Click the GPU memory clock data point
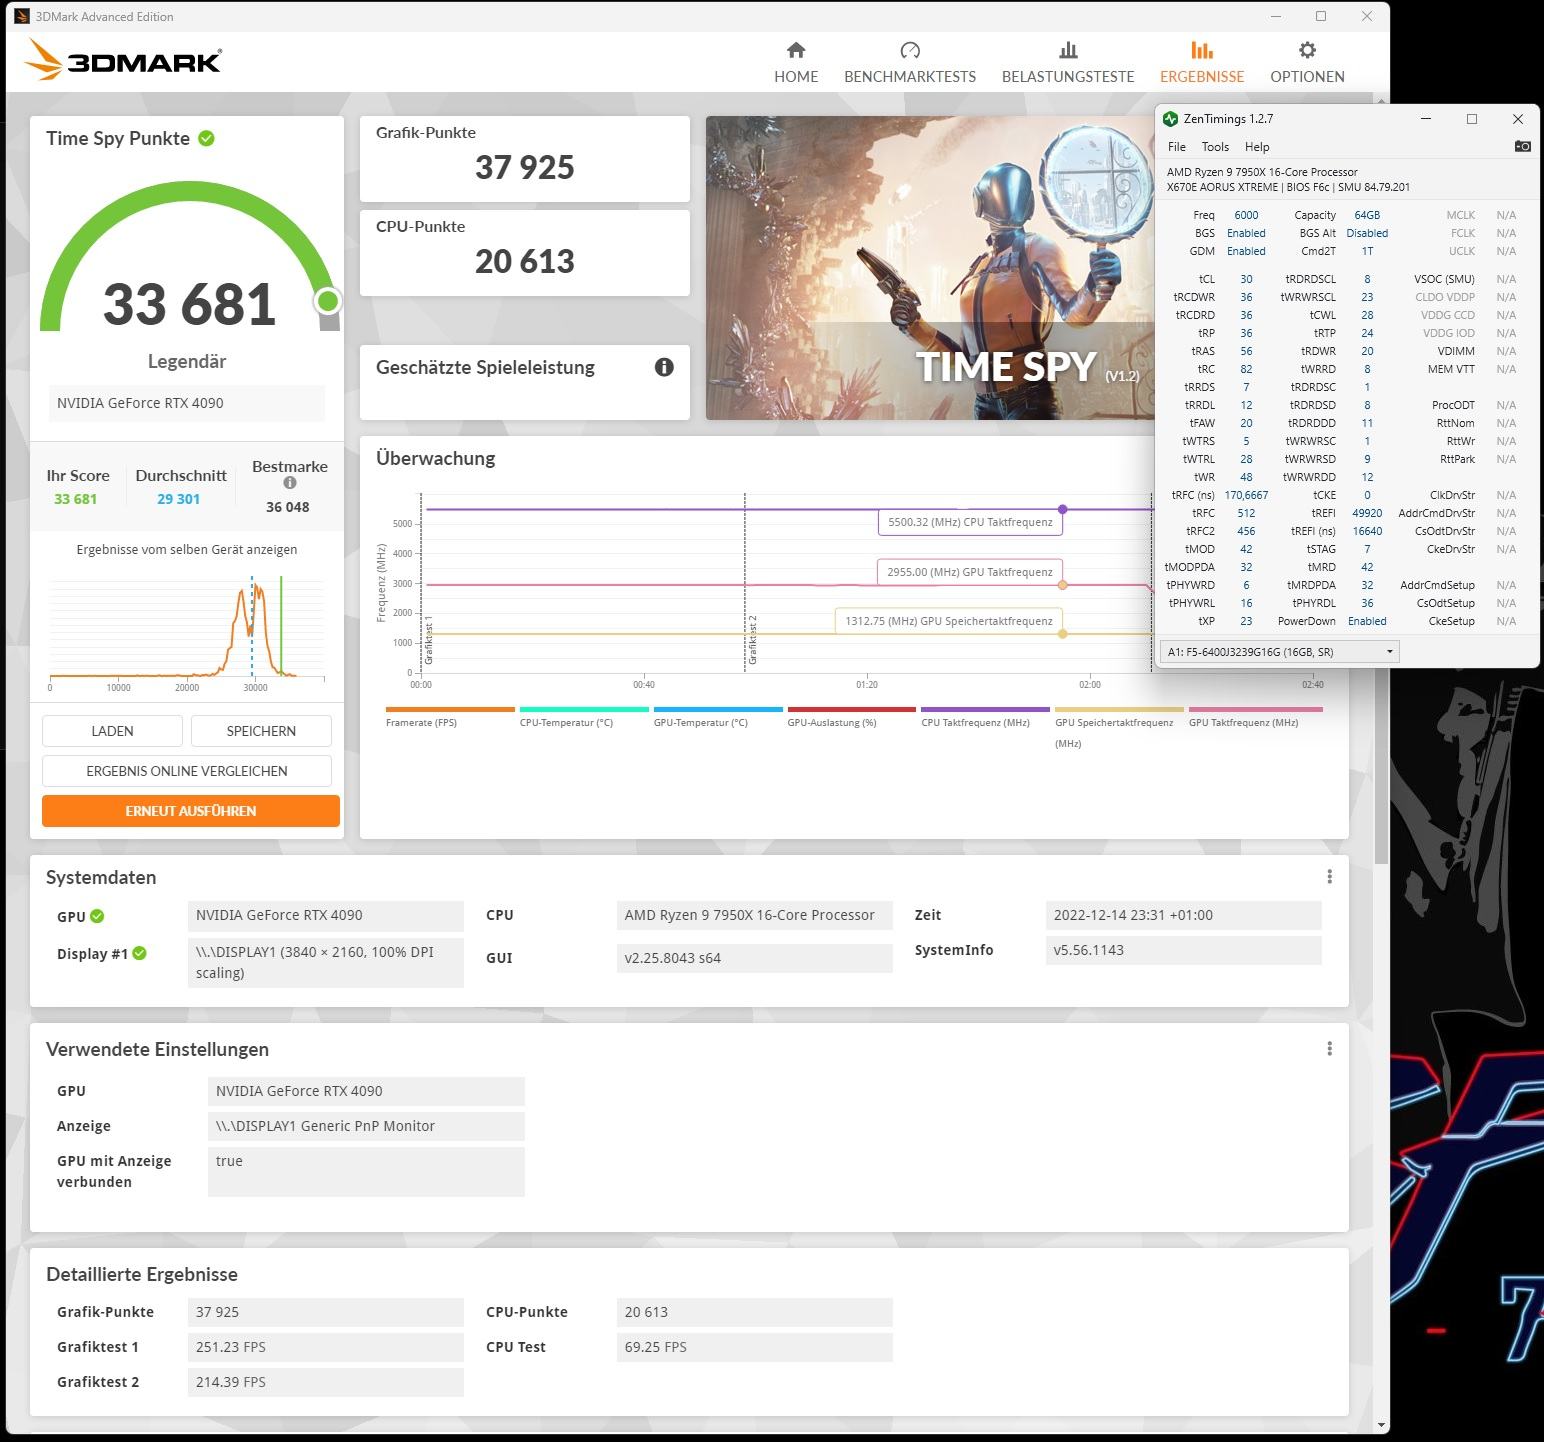Screen dimensions: 1544x1442 click(1063, 634)
